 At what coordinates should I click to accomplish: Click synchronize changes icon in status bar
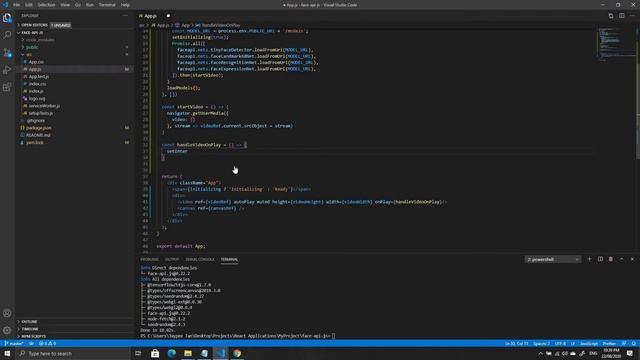31,344
